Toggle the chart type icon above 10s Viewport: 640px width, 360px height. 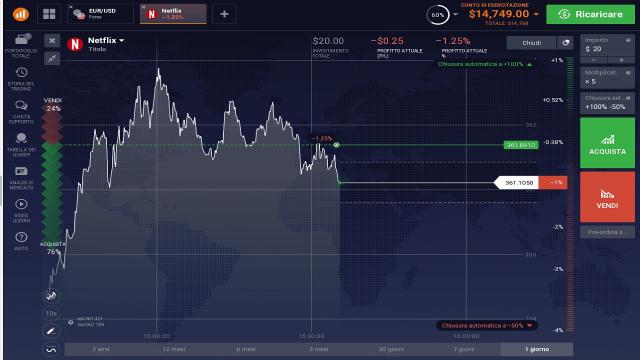51,296
